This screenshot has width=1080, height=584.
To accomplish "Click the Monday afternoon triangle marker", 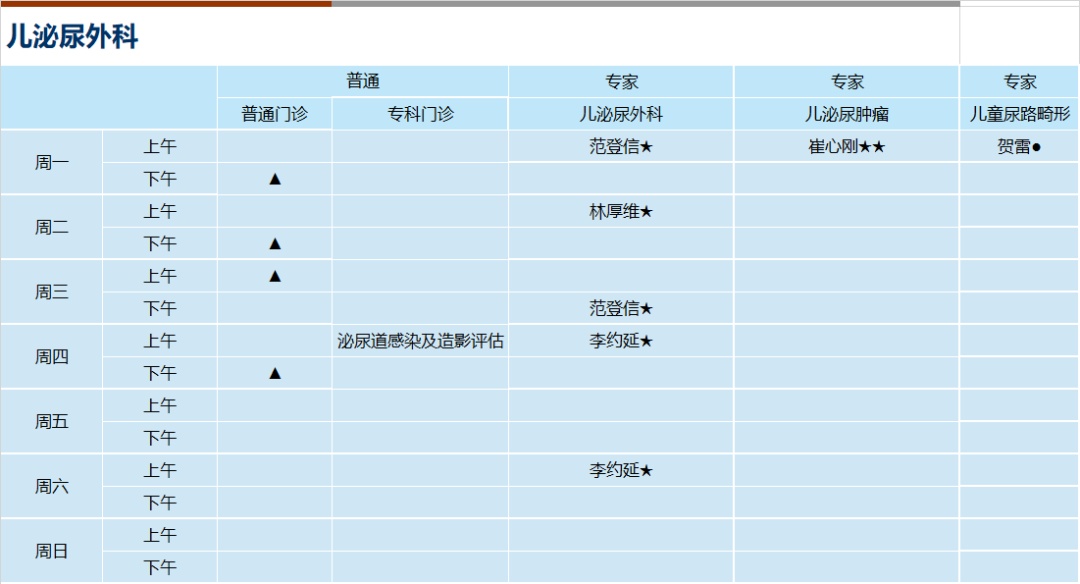I will (275, 179).
